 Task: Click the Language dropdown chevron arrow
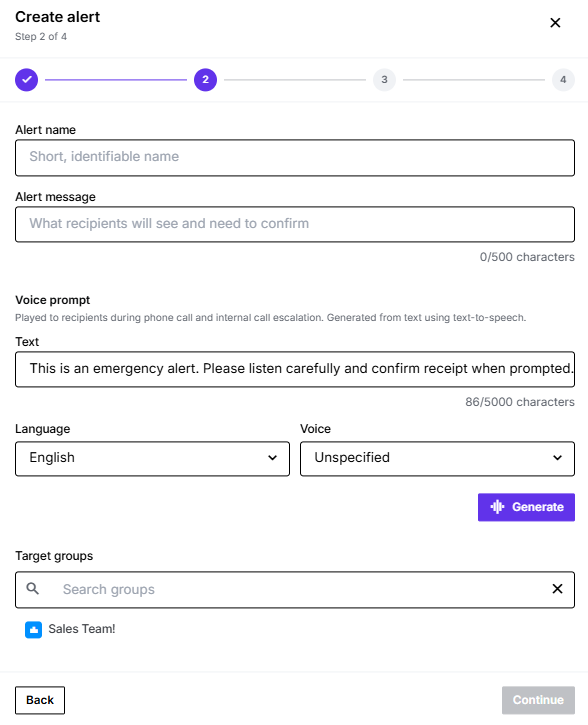point(272,458)
